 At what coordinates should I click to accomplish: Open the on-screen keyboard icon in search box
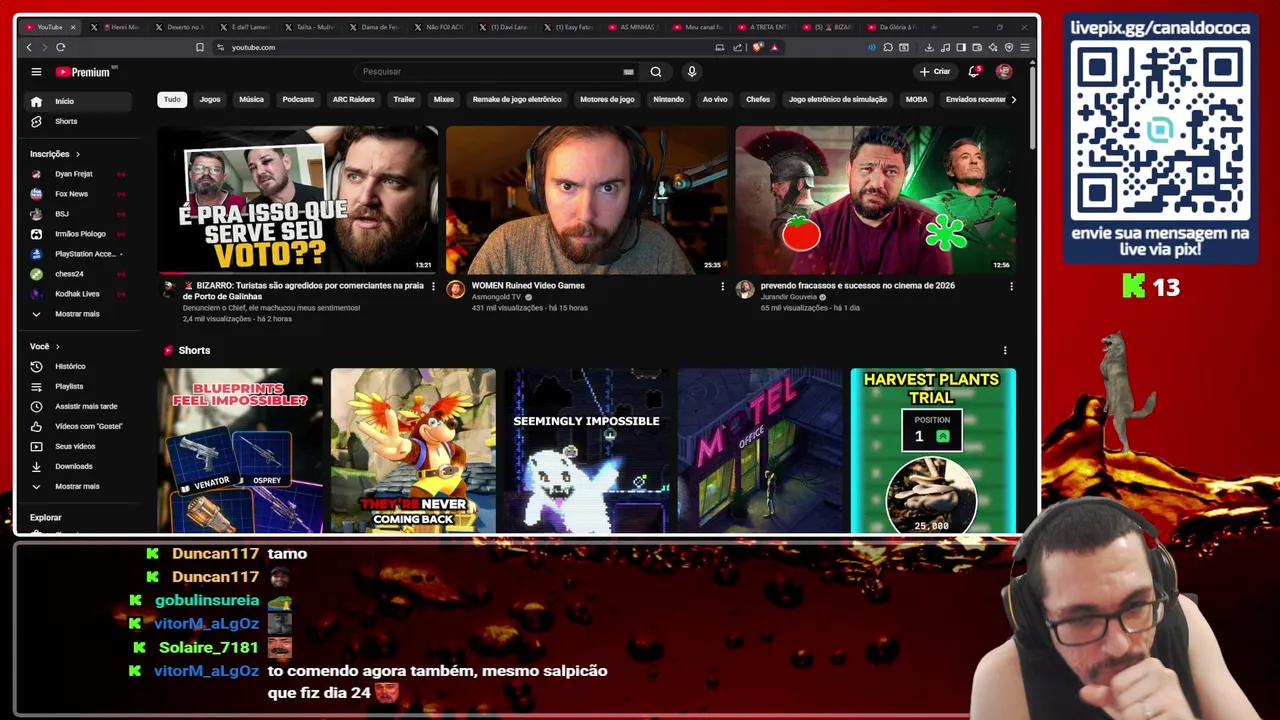(x=628, y=72)
